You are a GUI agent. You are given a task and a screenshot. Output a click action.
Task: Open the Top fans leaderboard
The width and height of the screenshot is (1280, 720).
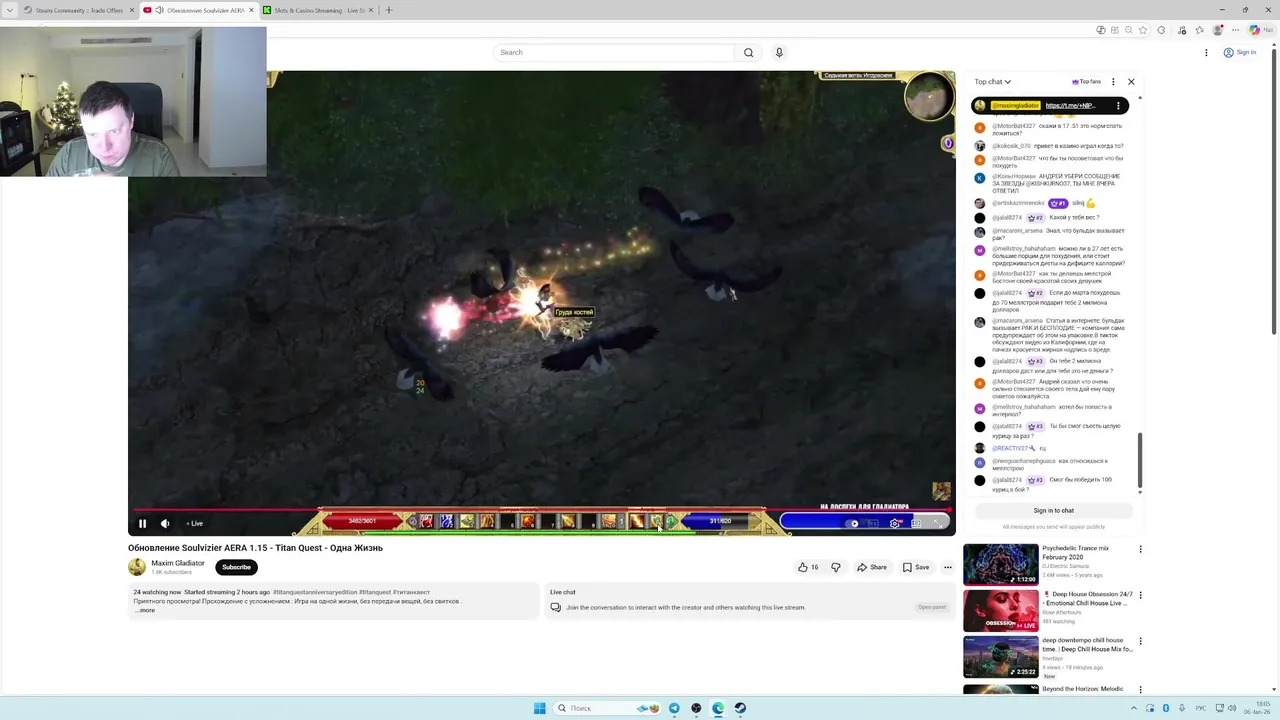[1086, 82]
